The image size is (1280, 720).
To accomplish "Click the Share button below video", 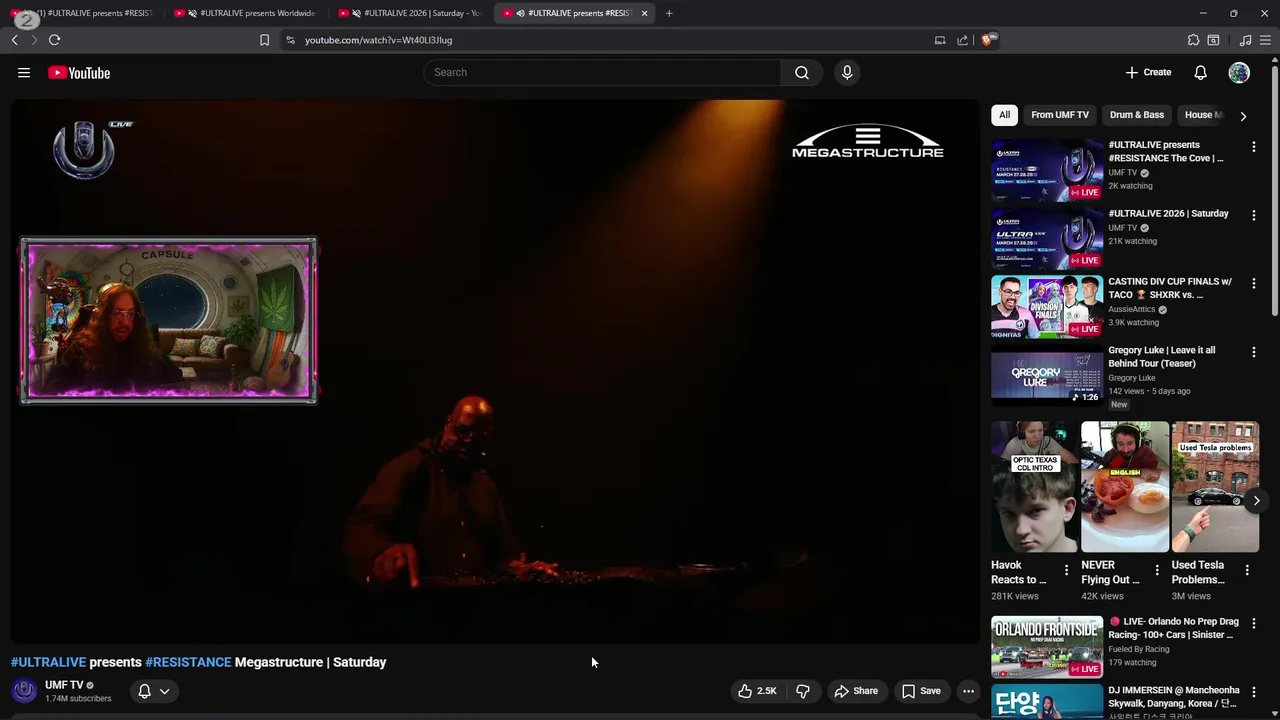I will click(856, 691).
